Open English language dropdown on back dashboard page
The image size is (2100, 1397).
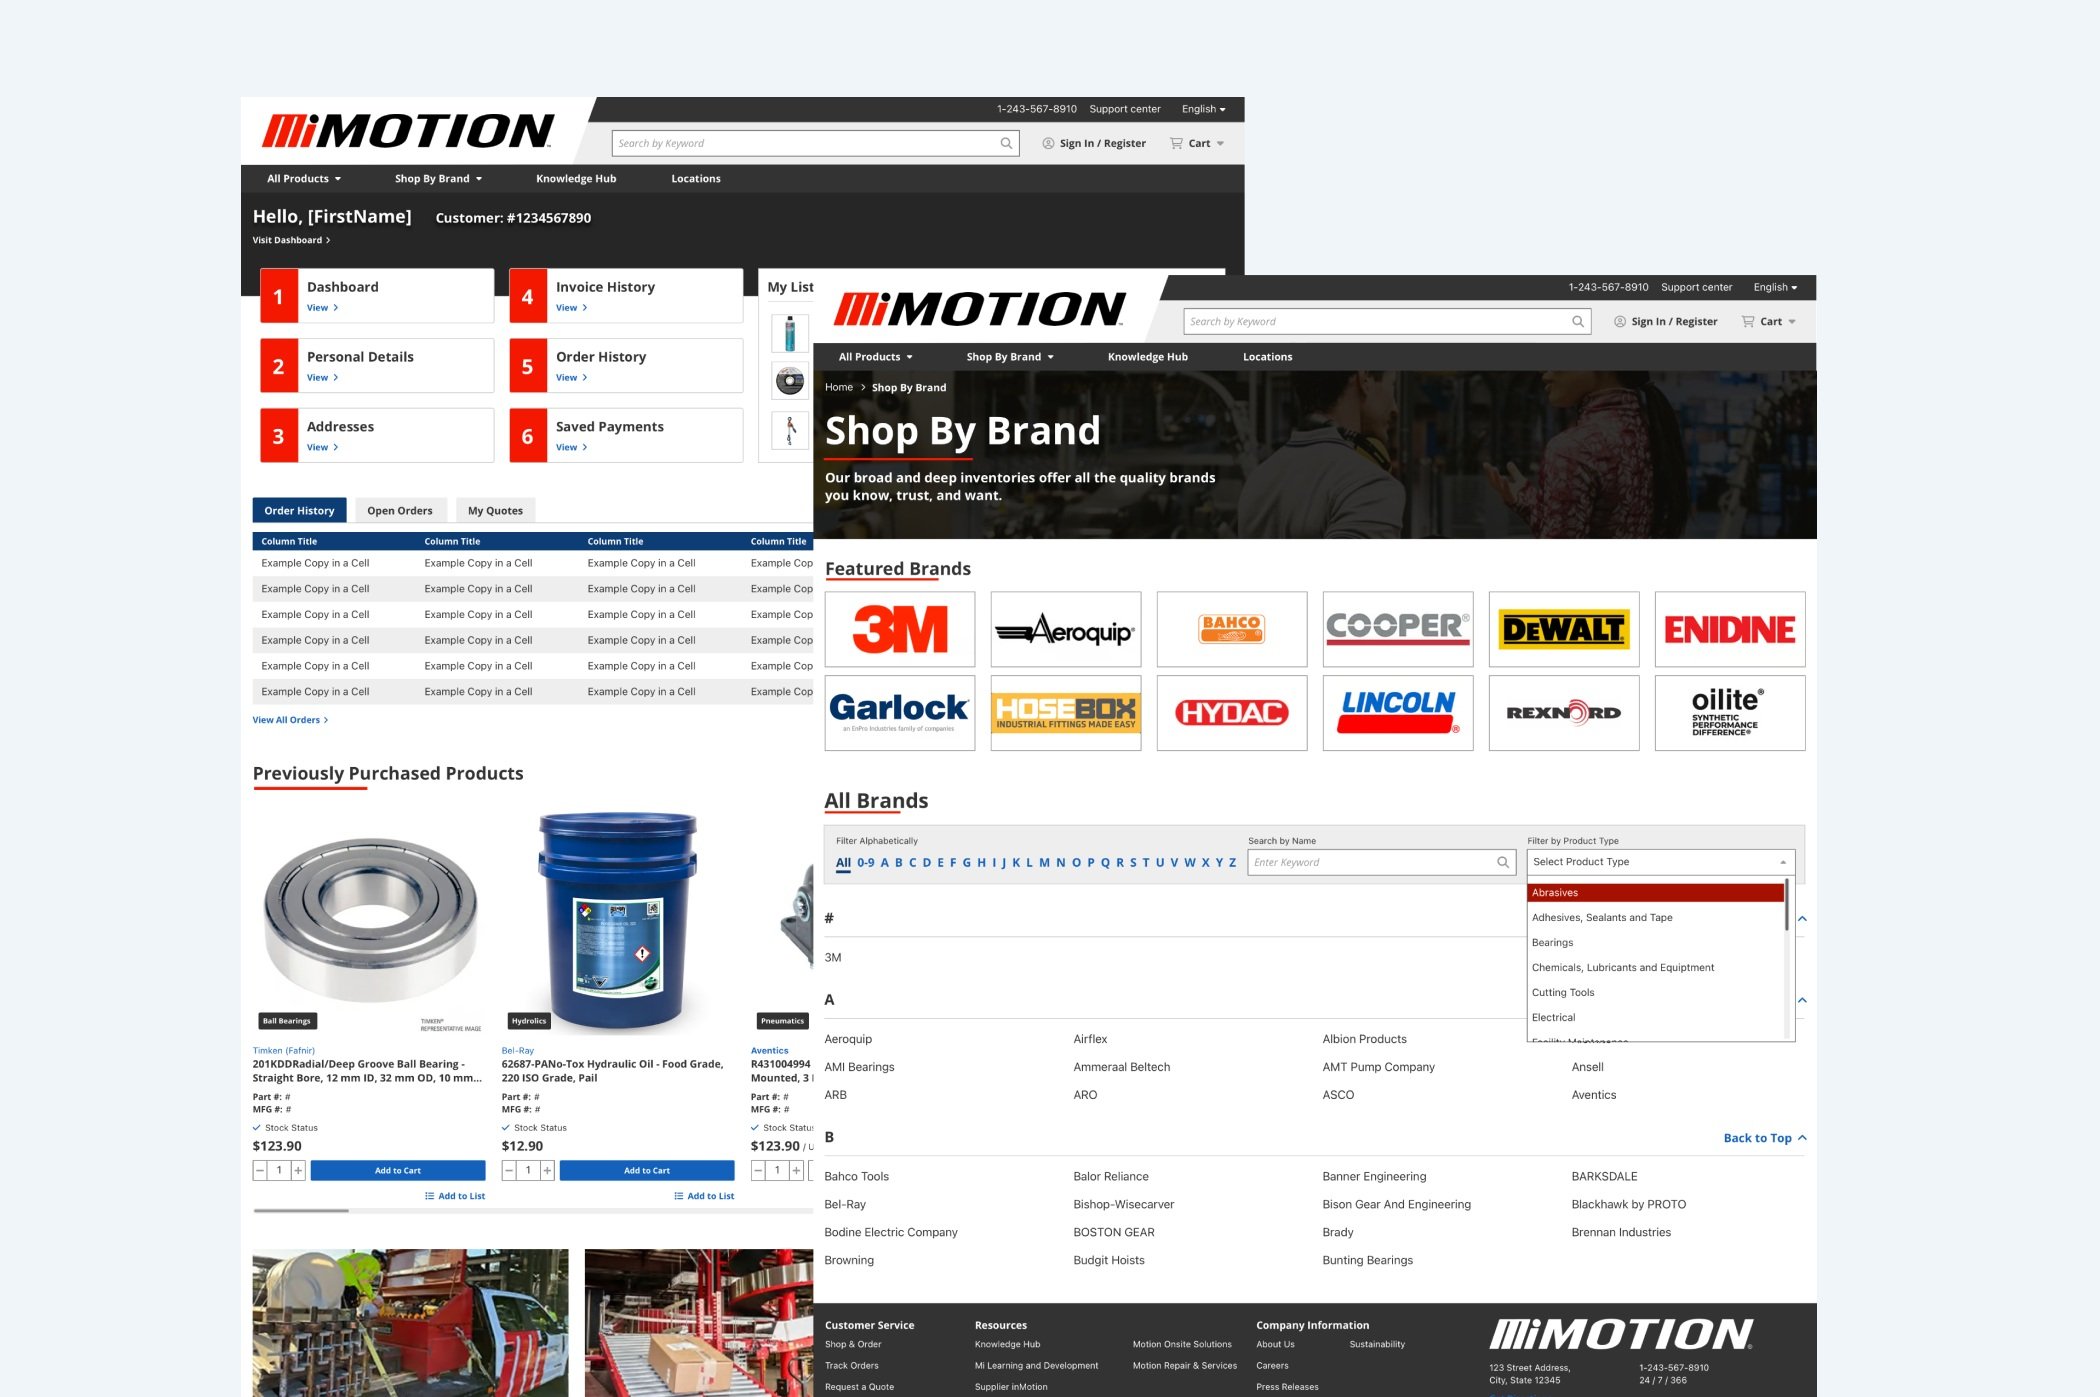pos(1203,109)
